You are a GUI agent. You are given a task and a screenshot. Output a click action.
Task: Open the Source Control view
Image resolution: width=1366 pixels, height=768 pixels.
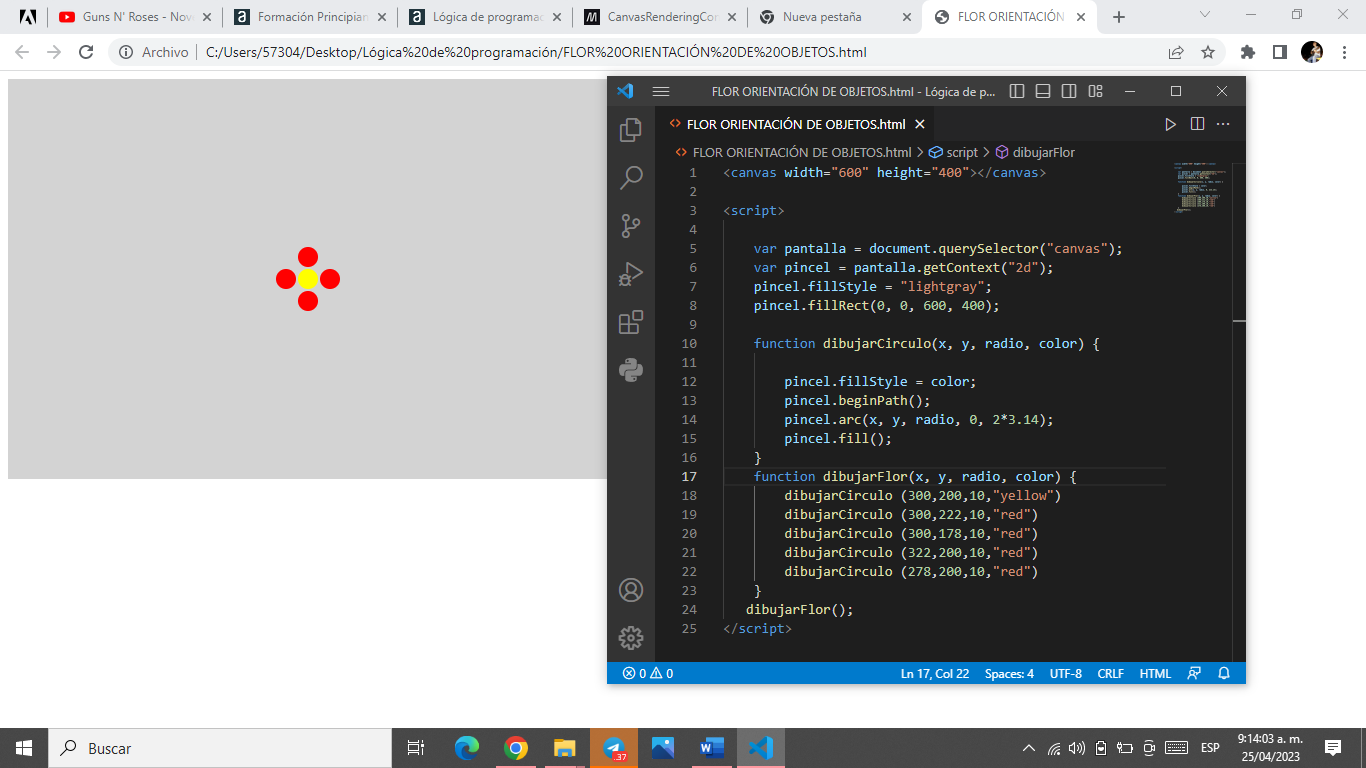click(x=631, y=226)
